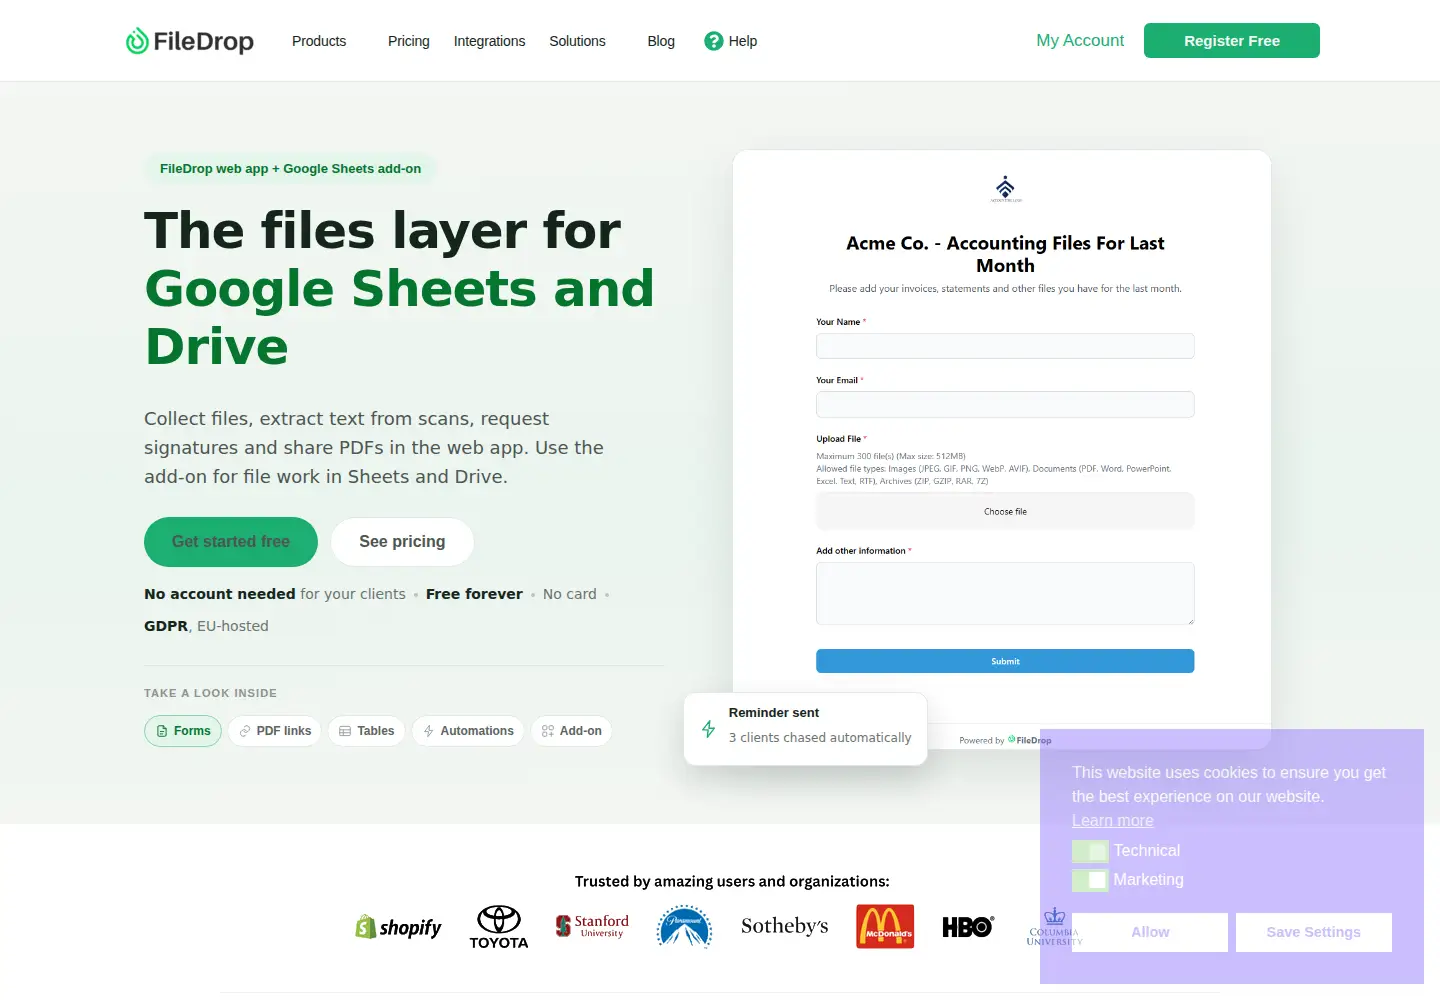Image resolution: width=1440 pixels, height=1000 pixels.
Task: Click the Sotheby's logo
Action: pyautogui.click(x=784, y=926)
